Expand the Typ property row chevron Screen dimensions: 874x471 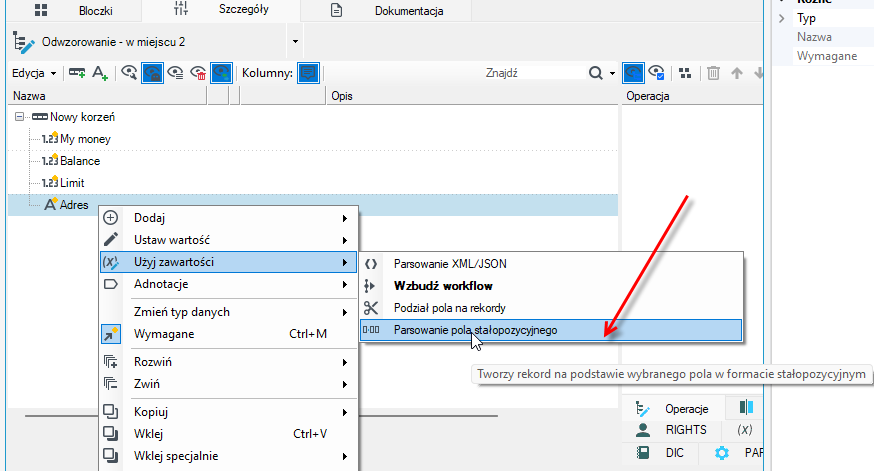click(781, 18)
